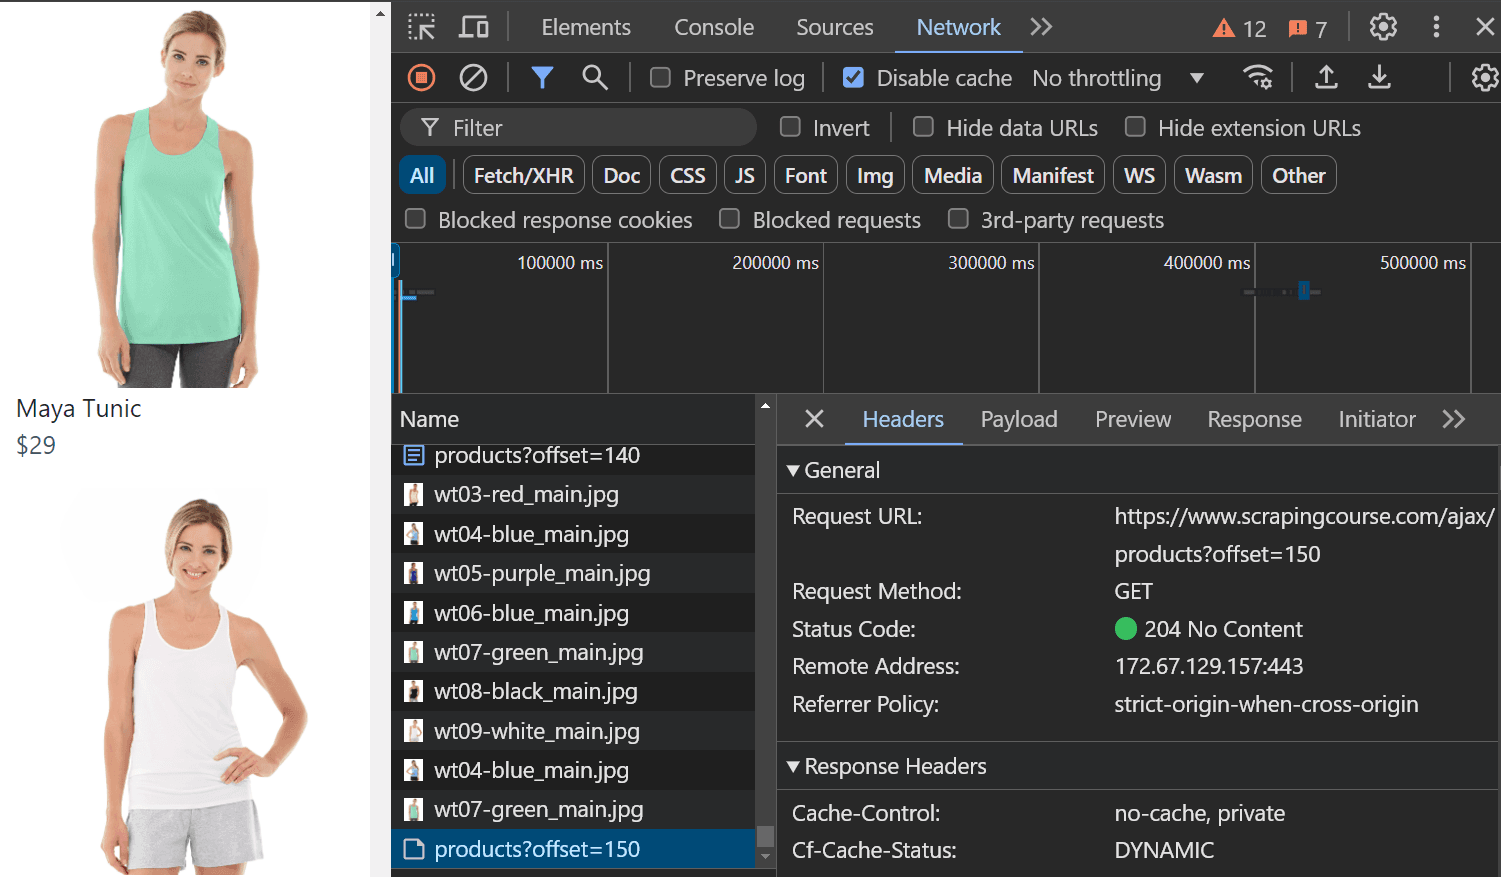Open the Elements panel tab
This screenshot has width=1501, height=877.
pyautogui.click(x=586, y=27)
